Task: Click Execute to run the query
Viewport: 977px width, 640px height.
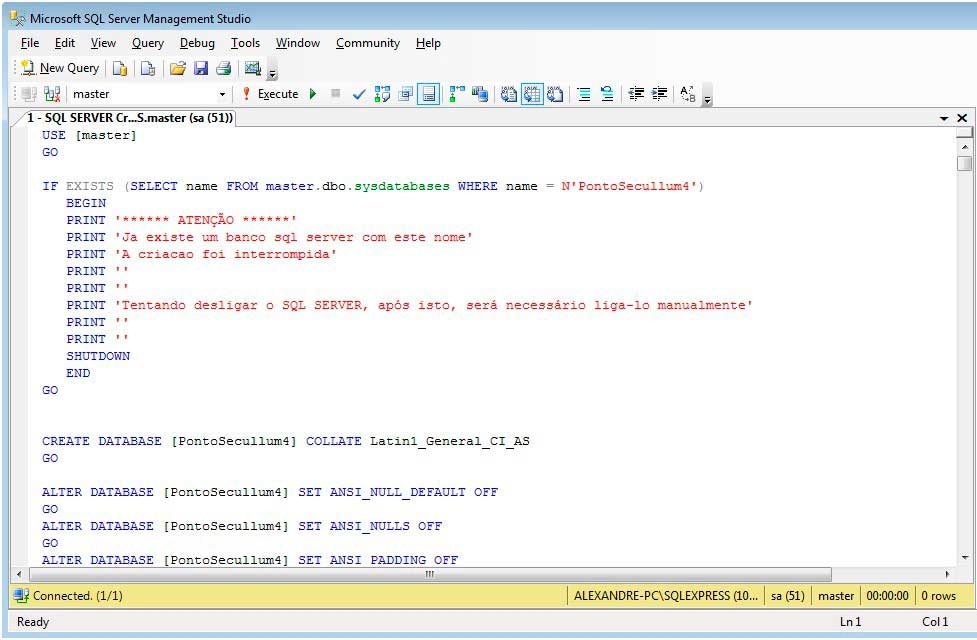Action: 269,94
